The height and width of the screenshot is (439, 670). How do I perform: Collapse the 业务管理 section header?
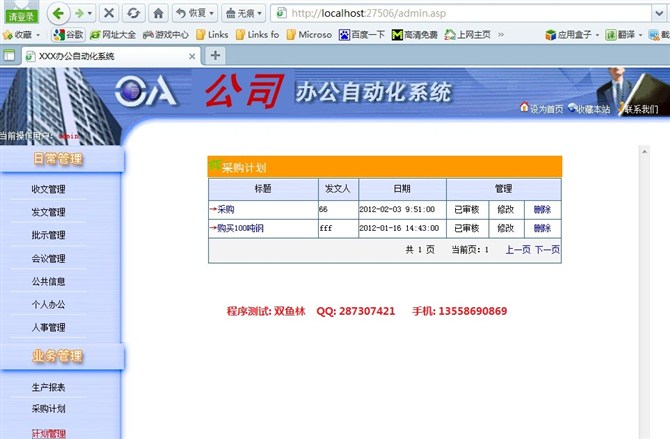click(x=60, y=356)
